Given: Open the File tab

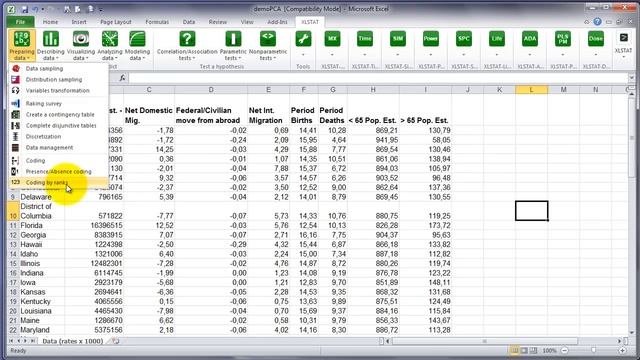Looking at the screenshot, I should click(20, 22).
